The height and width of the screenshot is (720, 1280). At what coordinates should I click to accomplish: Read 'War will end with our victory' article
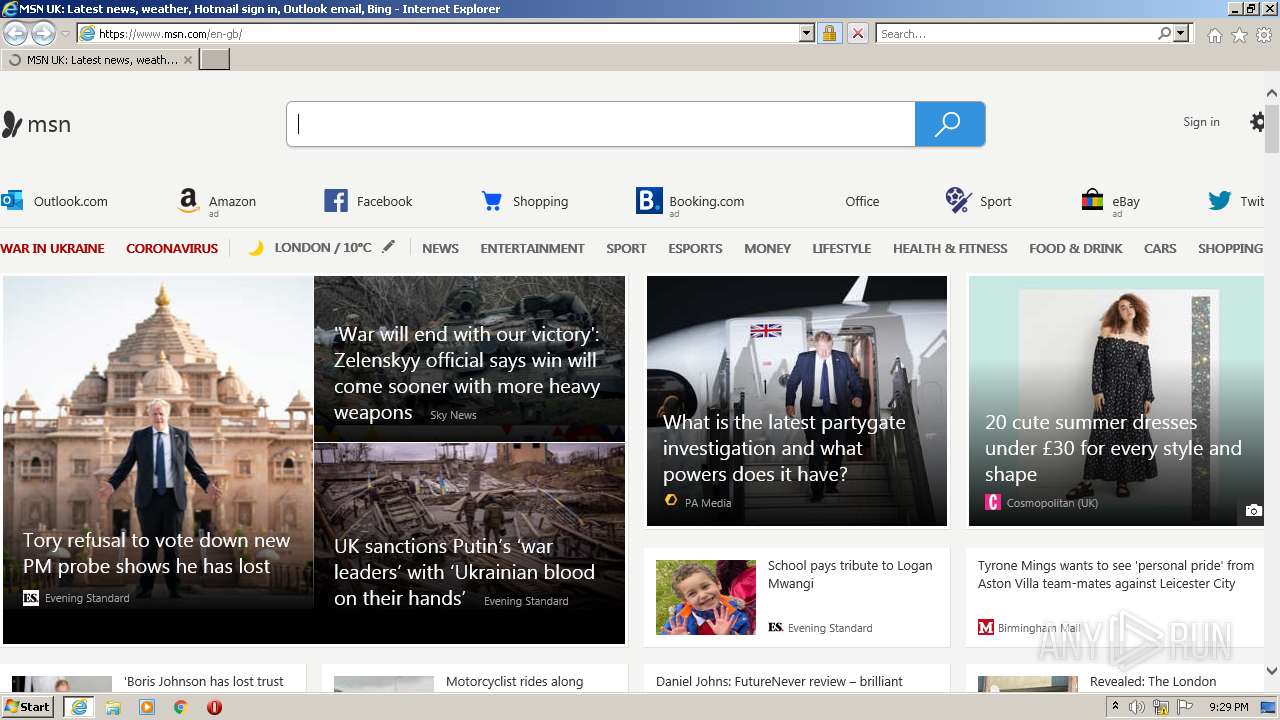click(467, 373)
